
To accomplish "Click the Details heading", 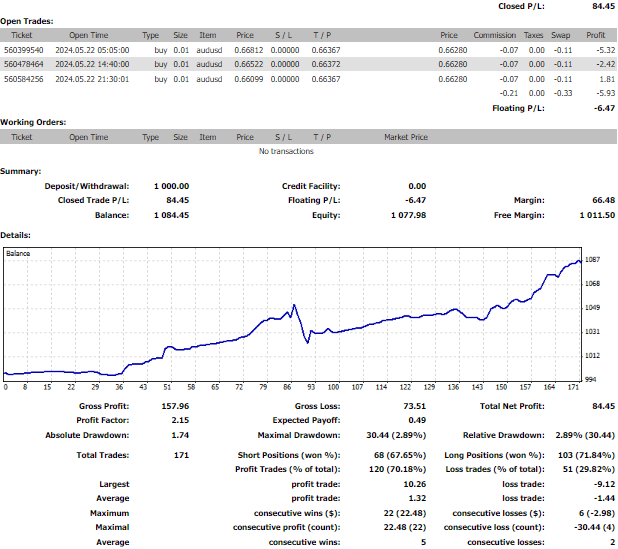I will 15,235.
